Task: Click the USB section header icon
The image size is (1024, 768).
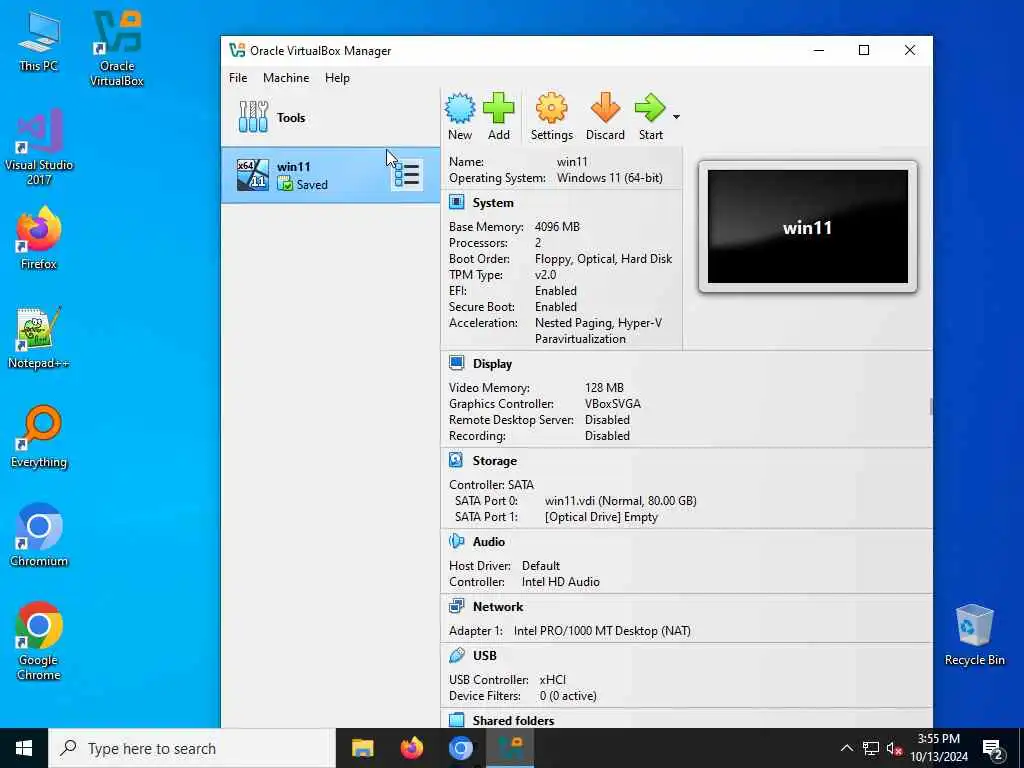Action: (x=456, y=655)
